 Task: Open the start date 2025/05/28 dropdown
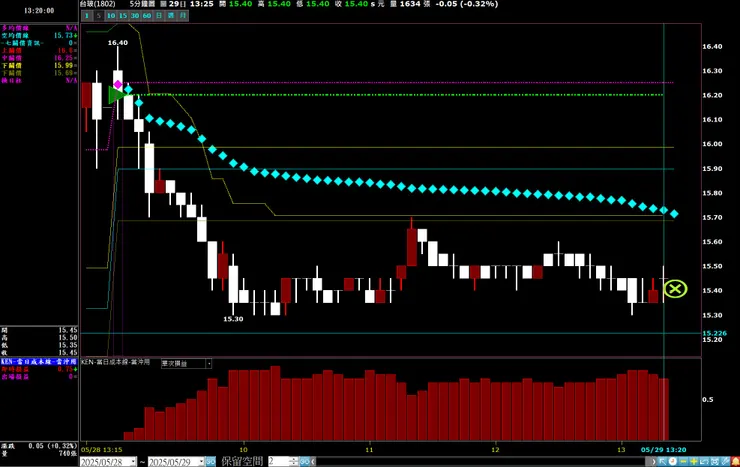tap(133, 462)
